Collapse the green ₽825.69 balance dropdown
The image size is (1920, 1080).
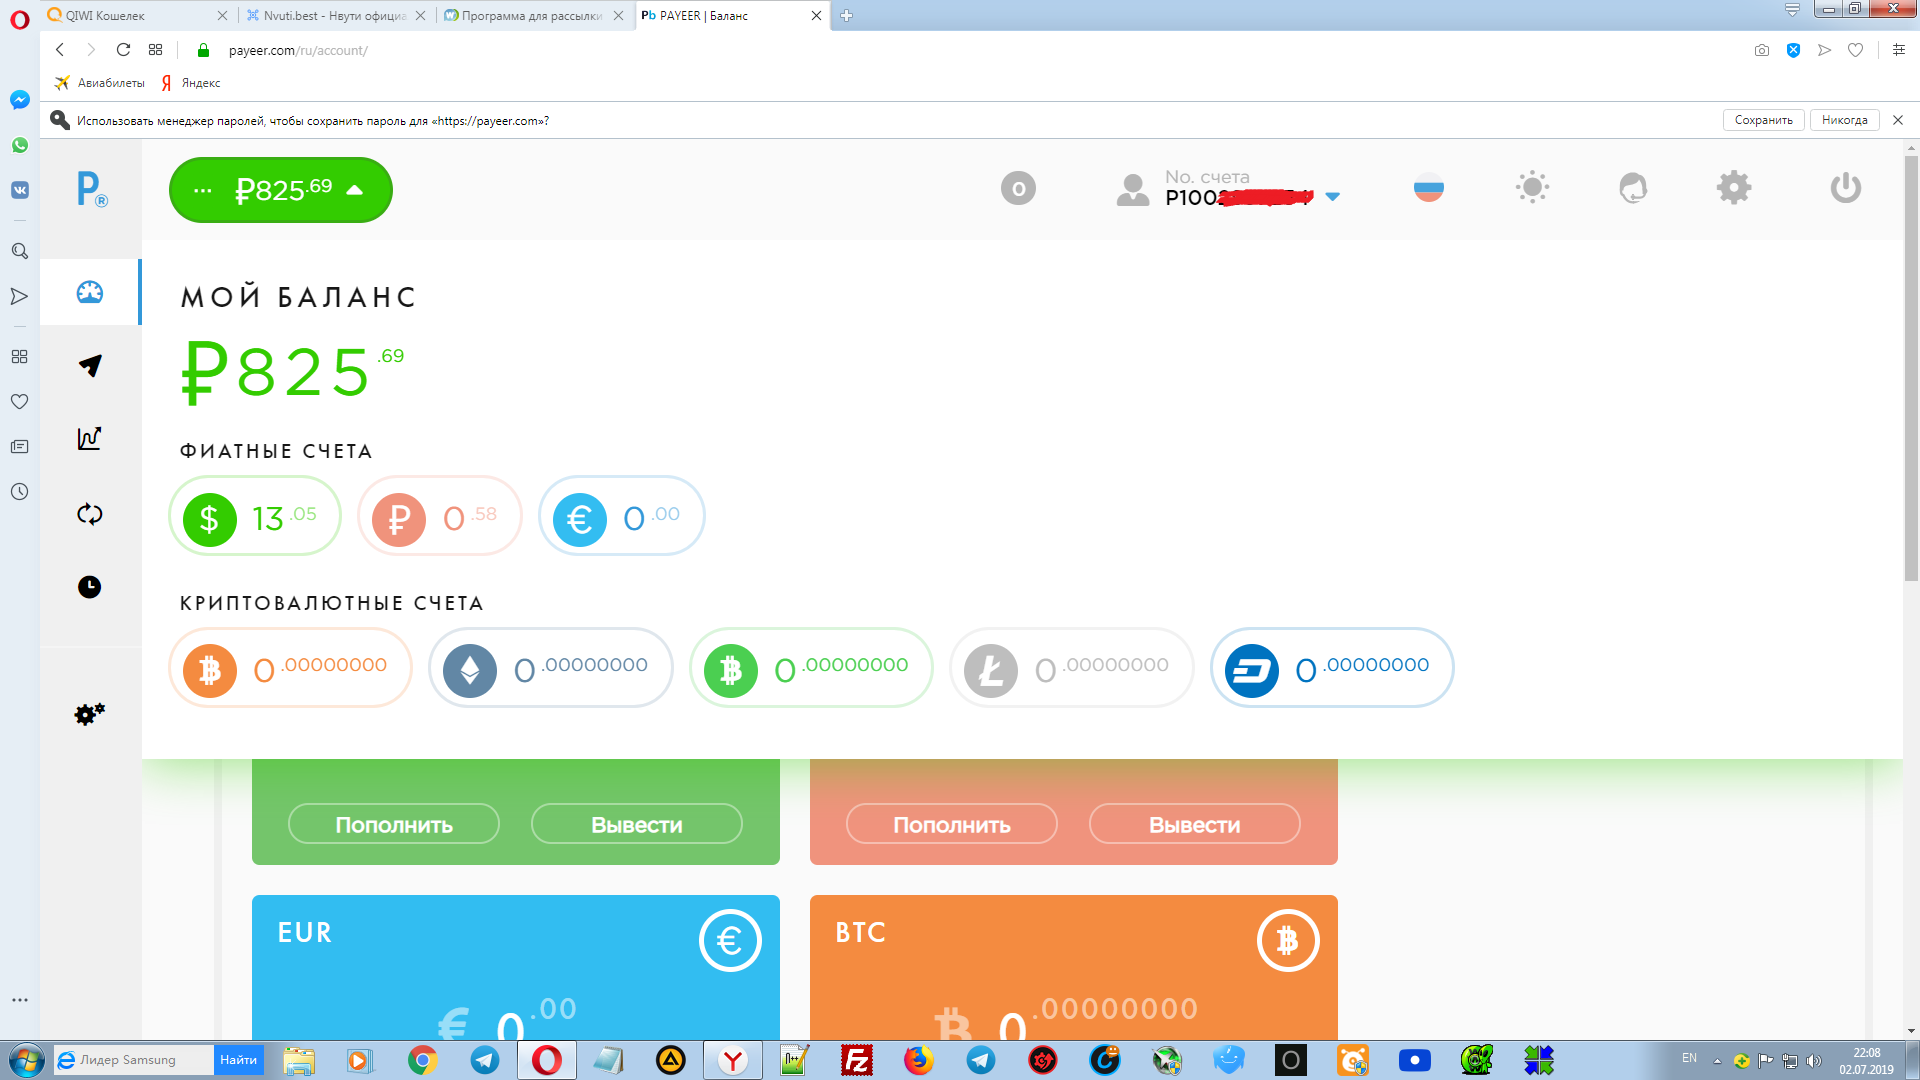tap(281, 190)
